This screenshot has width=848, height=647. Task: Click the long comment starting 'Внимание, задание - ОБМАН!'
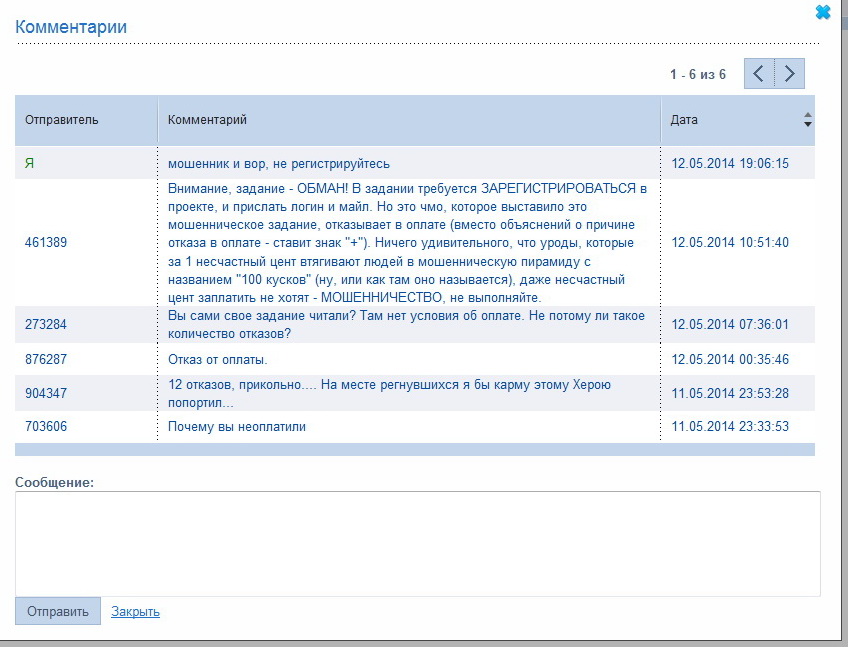tap(407, 243)
